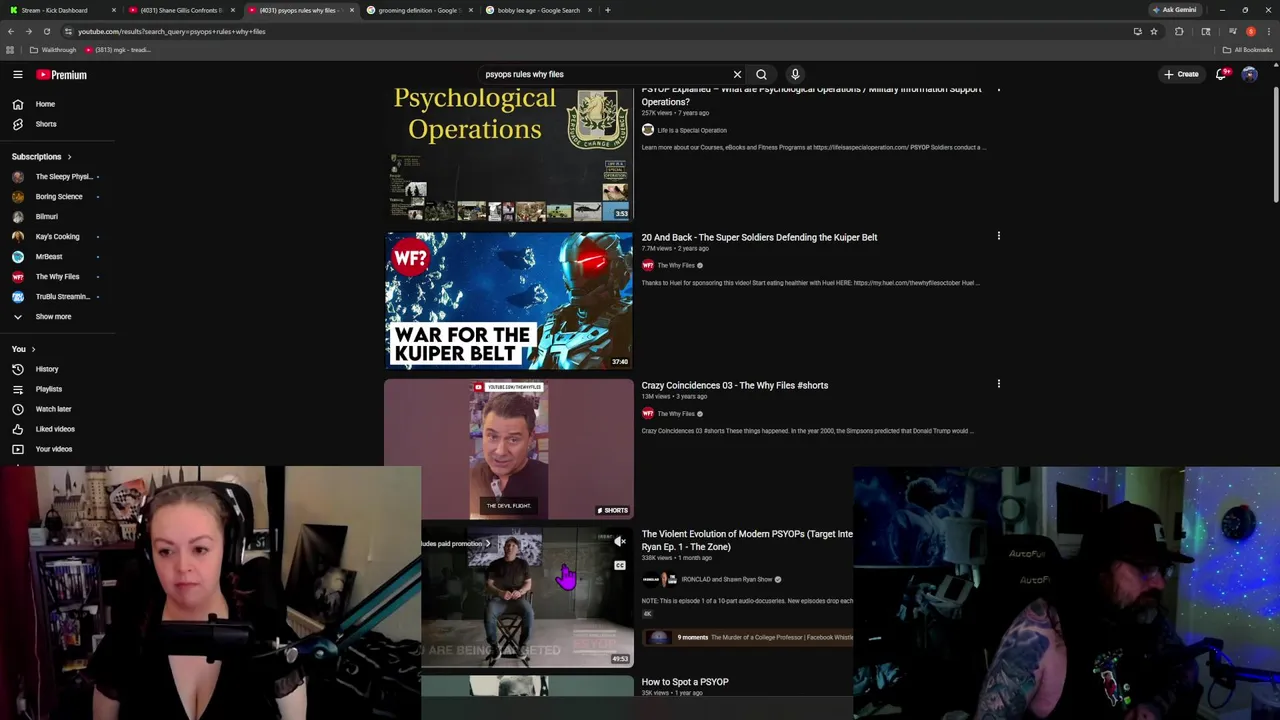The width and height of the screenshot is (1280, 720).
Task: Click the Chrome profile avatar icon
Action: click(1251, 31)
